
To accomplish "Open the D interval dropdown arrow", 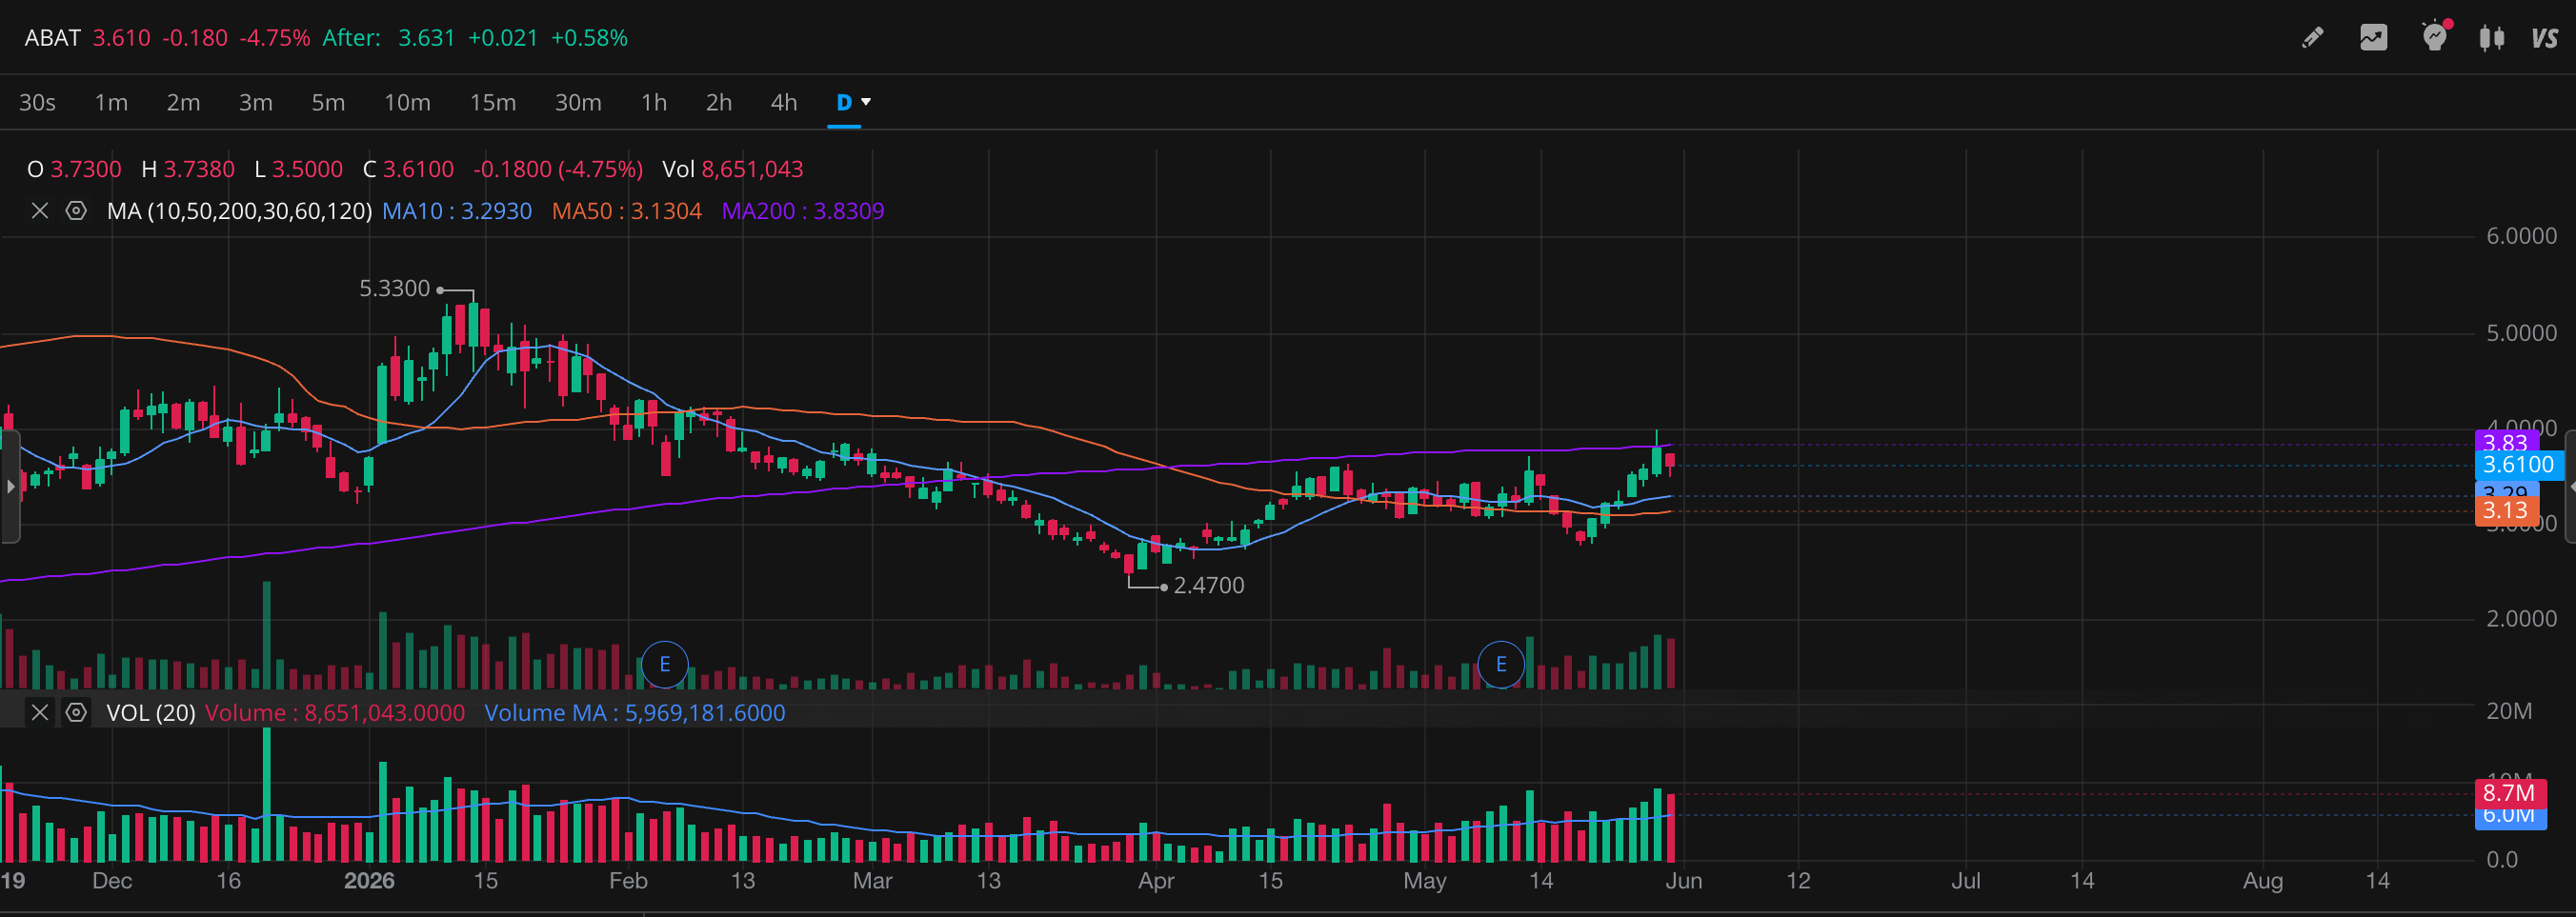I will click(x=866, y=102).
